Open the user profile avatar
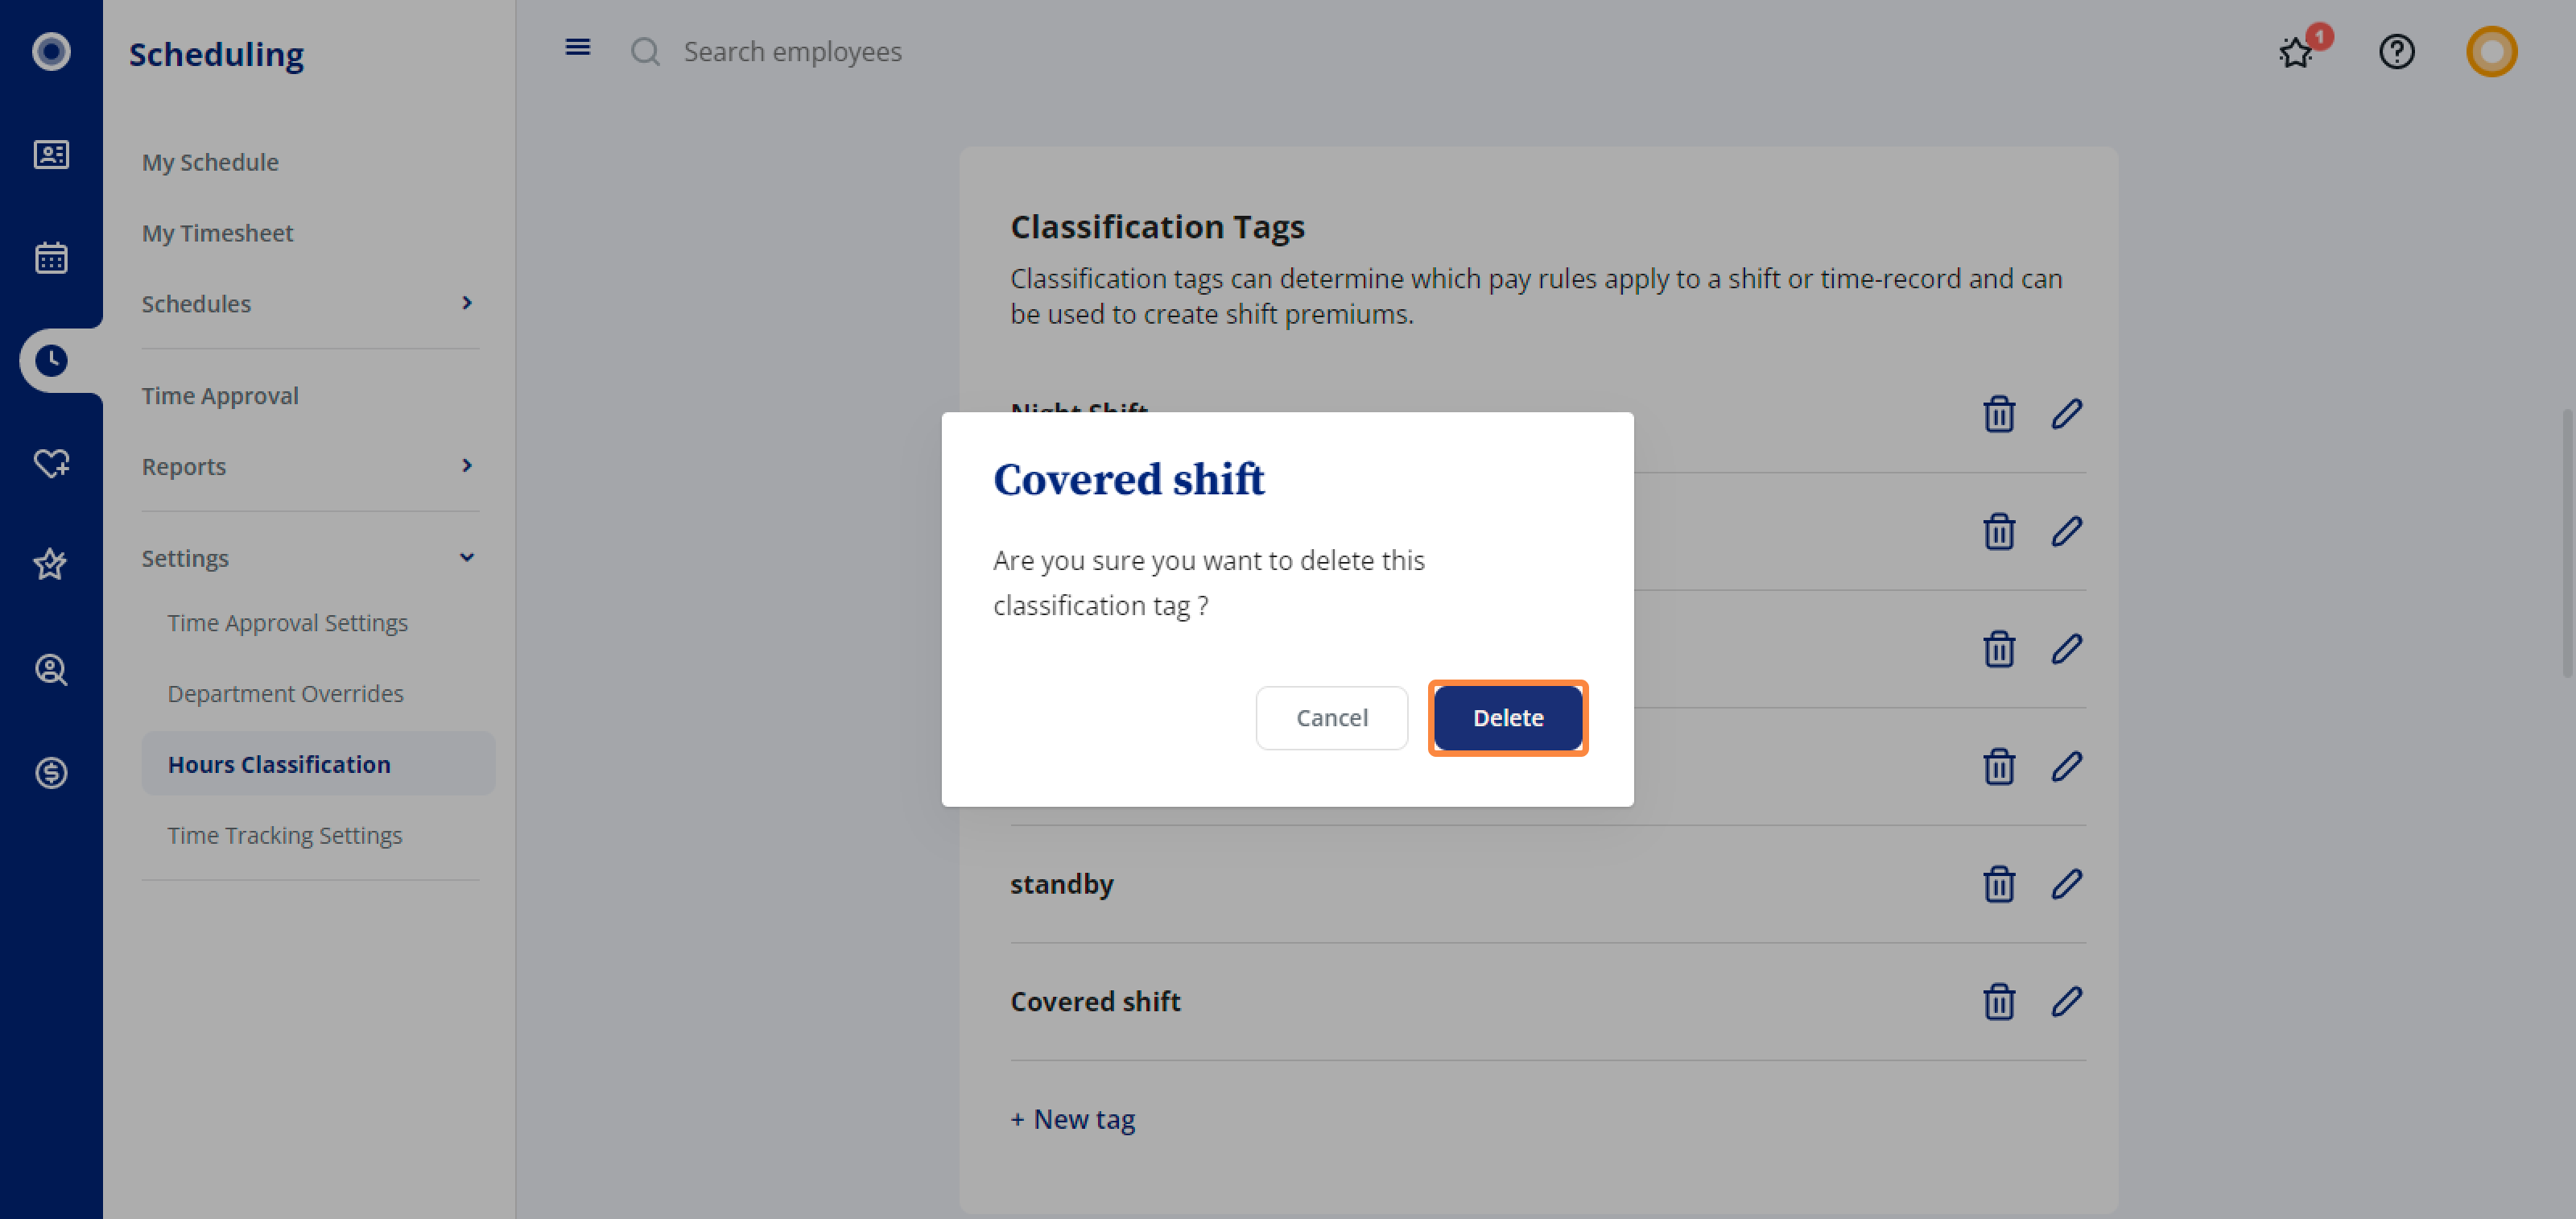 (2491, 51)
